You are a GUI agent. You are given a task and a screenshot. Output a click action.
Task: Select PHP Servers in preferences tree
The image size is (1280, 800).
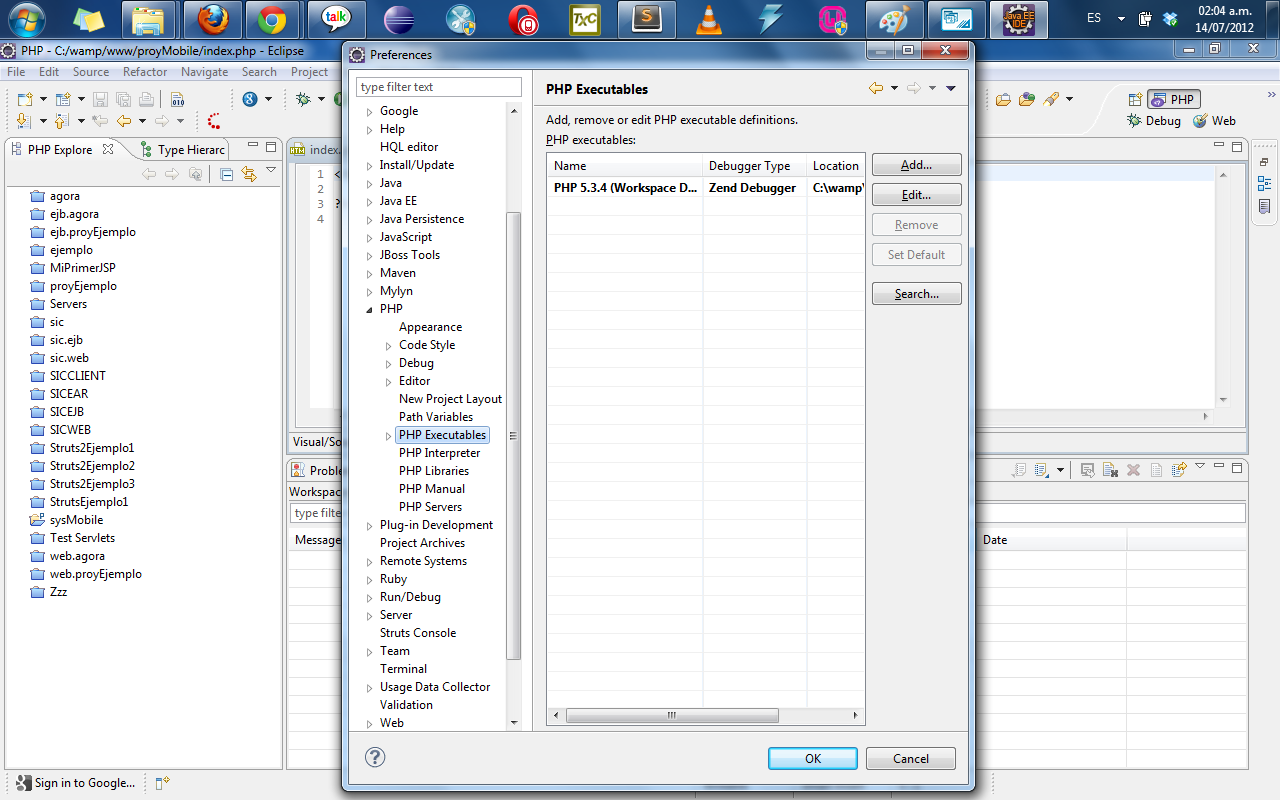[430, 507]
